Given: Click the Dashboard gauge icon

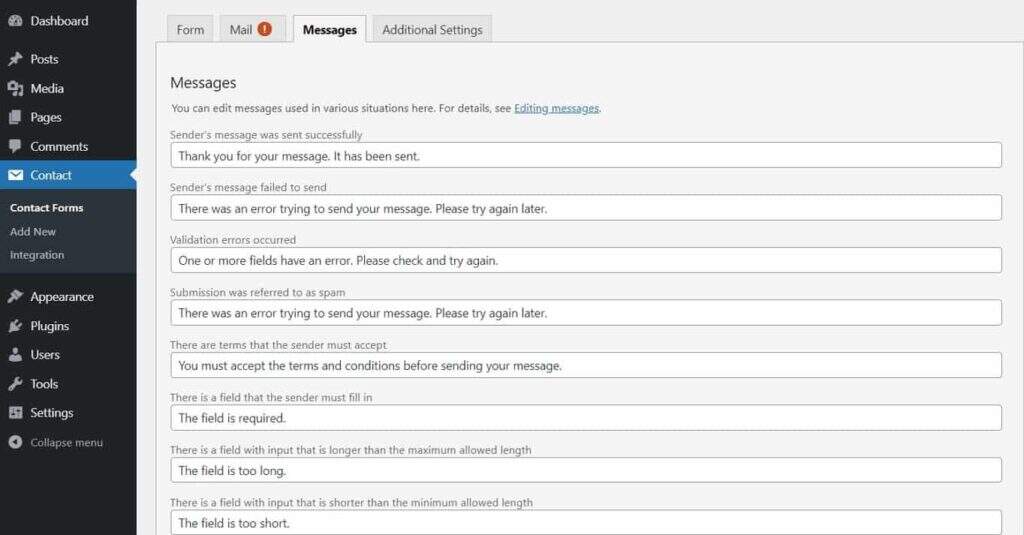Looking at the screenshot, I should pos(15,21).
